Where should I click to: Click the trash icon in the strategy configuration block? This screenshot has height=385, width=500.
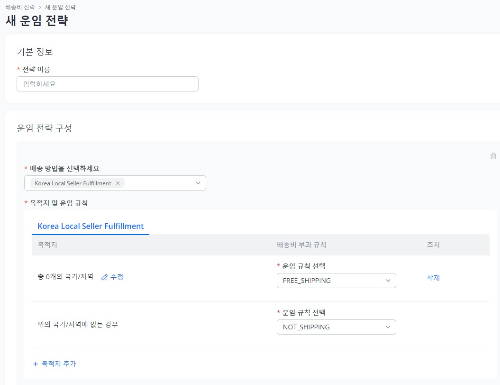pyautogui.click(x=493, y=156)
